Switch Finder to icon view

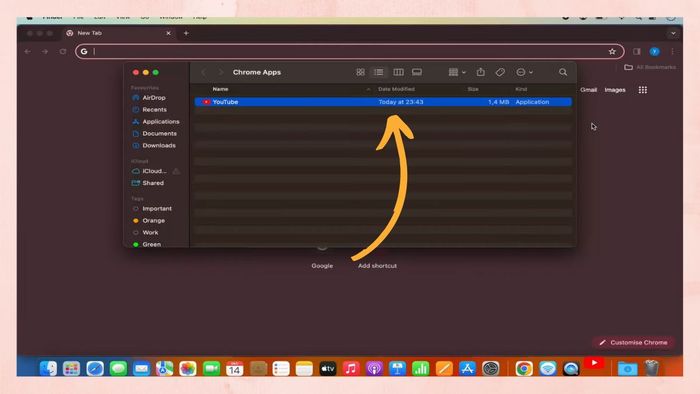point(360,72)
